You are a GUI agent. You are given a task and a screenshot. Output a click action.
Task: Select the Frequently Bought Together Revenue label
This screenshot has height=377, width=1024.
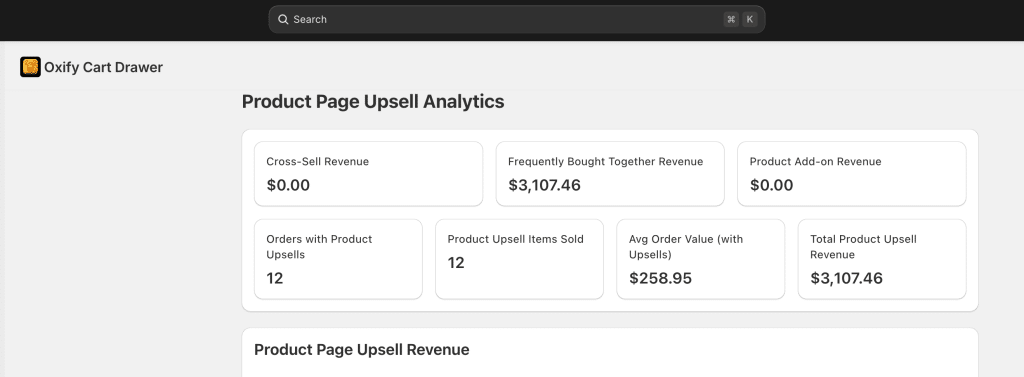click(x=605, y=161)
